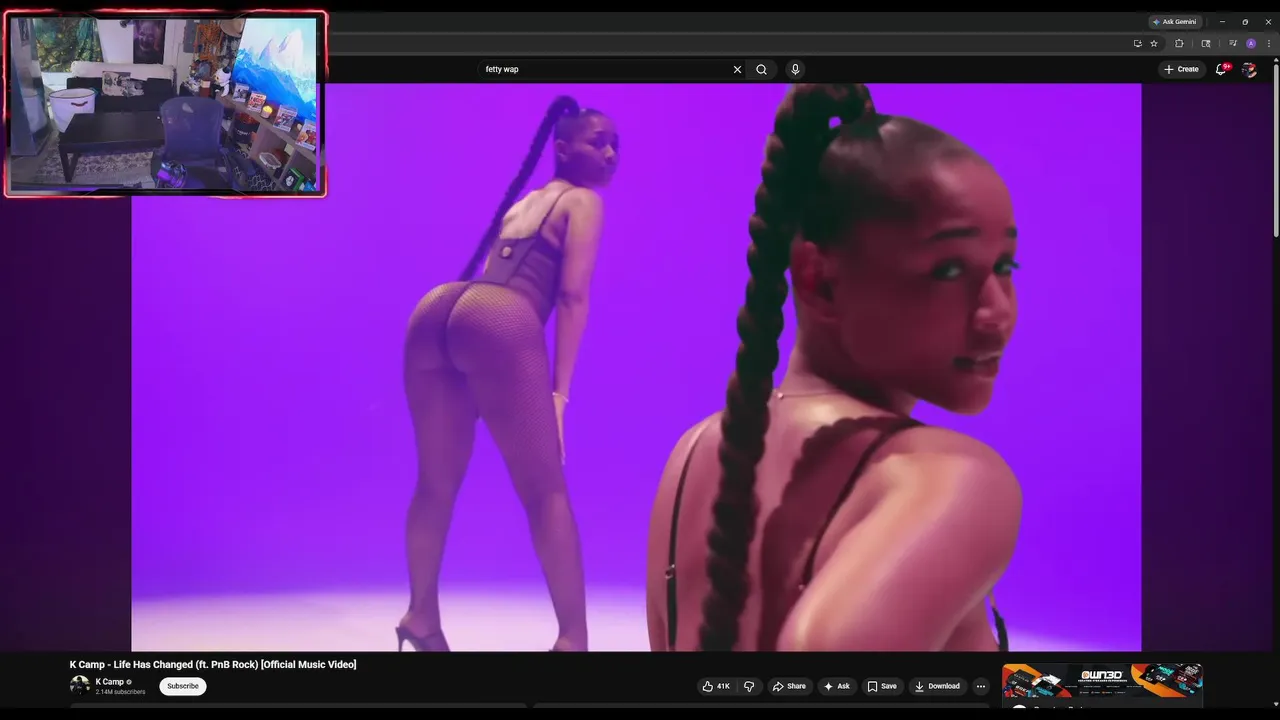1280x720 pixels.
Task: Click '2.14M subscribers' text
Action: tap(120, 692)
